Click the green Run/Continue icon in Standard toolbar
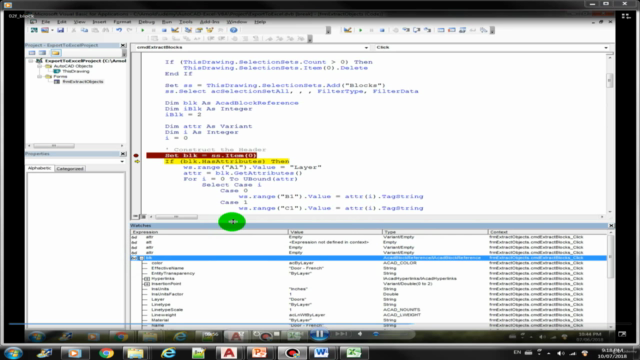 pos(142,30)
